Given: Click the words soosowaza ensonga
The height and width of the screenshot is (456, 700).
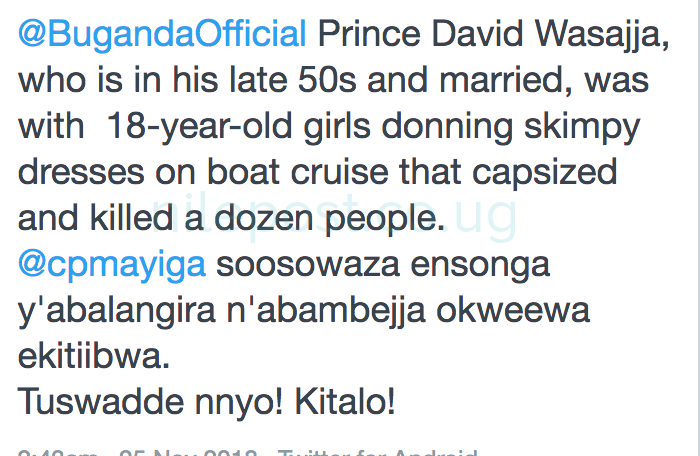Looking at the screenshot, I should tap(408, 266).
